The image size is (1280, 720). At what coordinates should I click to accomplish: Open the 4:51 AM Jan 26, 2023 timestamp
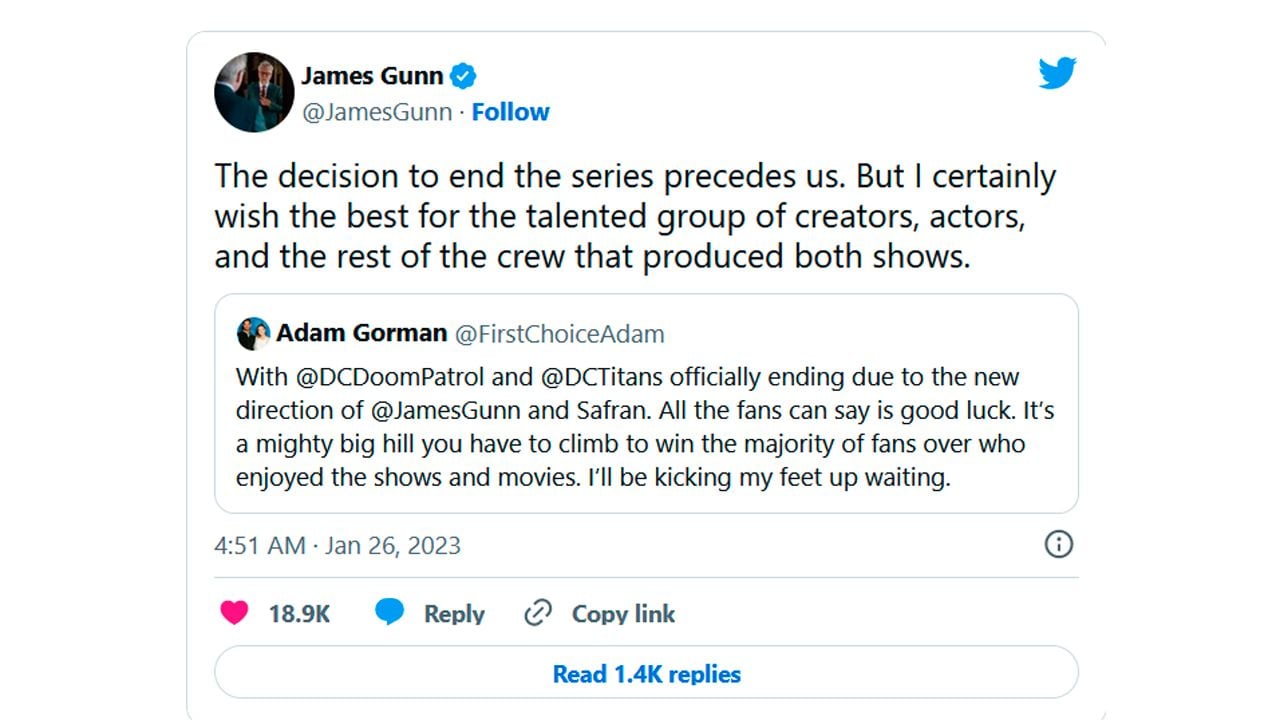pos(337,545)
